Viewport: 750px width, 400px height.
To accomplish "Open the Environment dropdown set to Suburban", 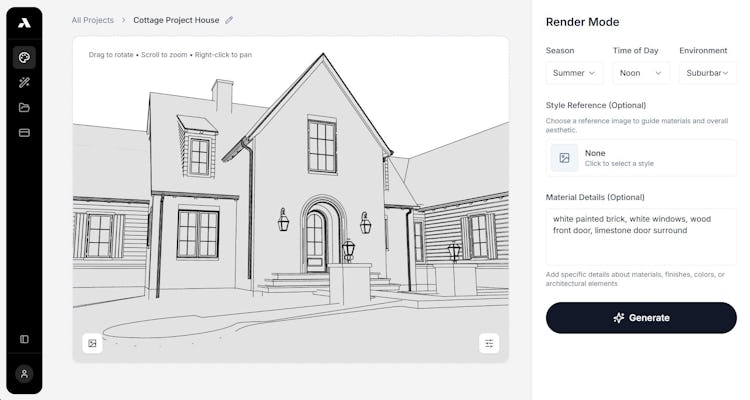I will point(708,73).
